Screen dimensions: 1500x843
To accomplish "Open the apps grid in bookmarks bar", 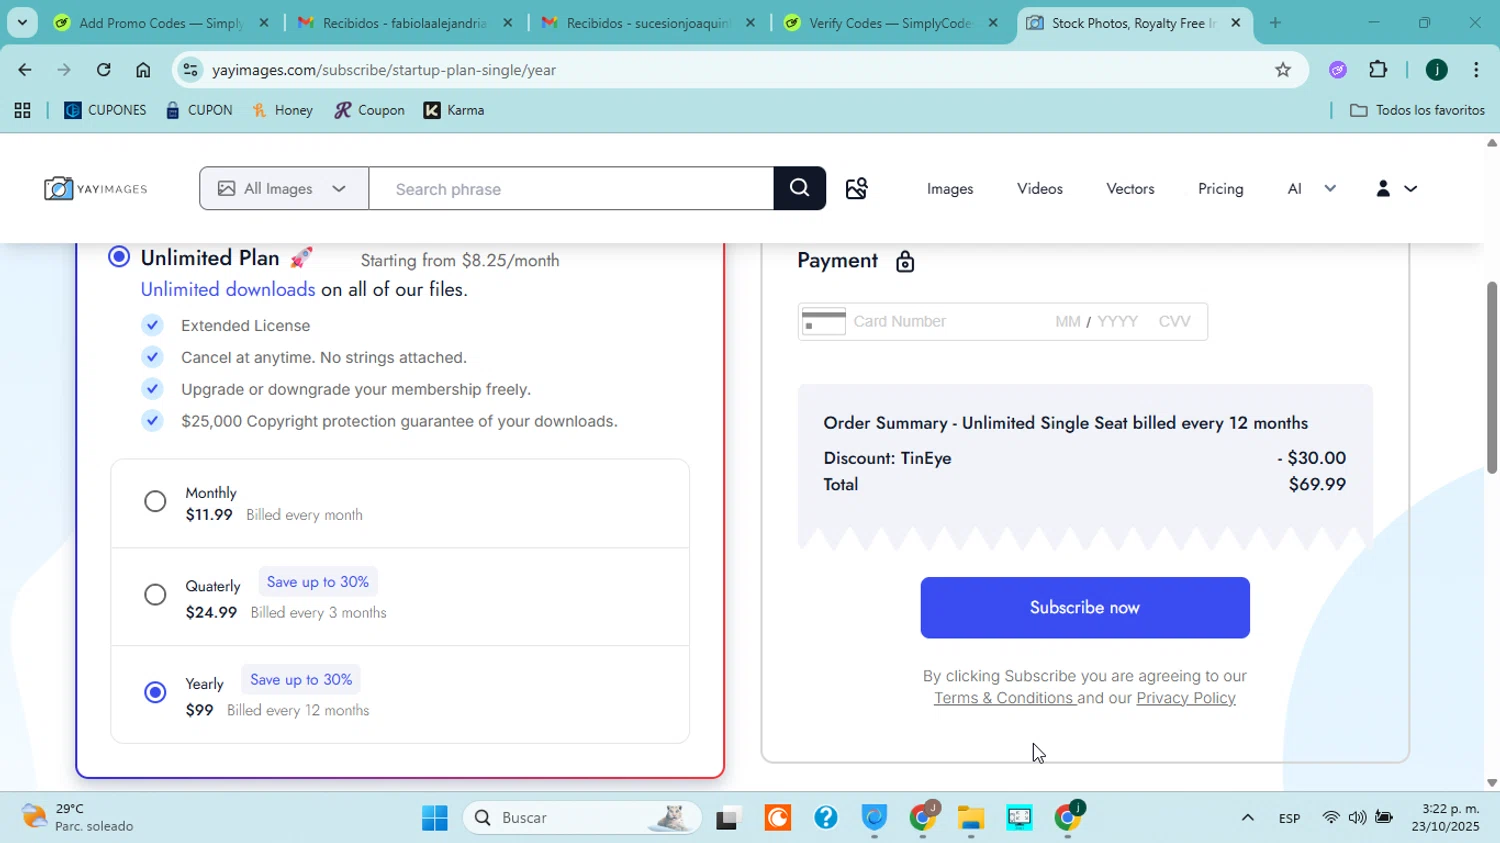I will click(x=22, y=111).
